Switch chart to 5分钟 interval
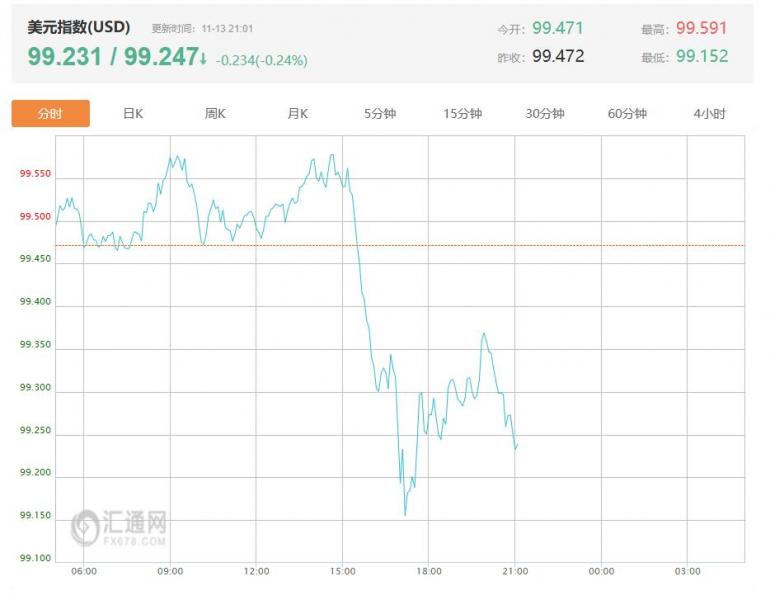770x600 pixels. point(380,114)
